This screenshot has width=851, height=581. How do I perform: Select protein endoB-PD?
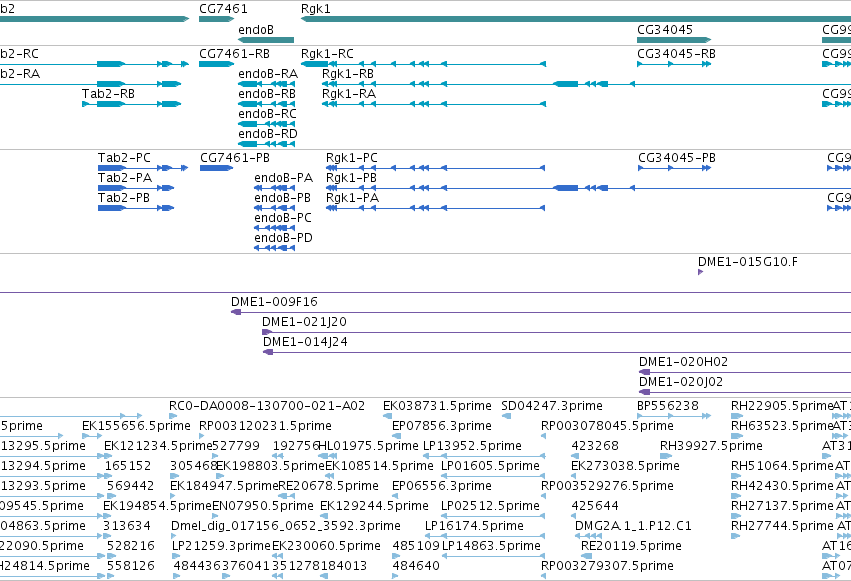pyautogui.click(x=283, y=238)
